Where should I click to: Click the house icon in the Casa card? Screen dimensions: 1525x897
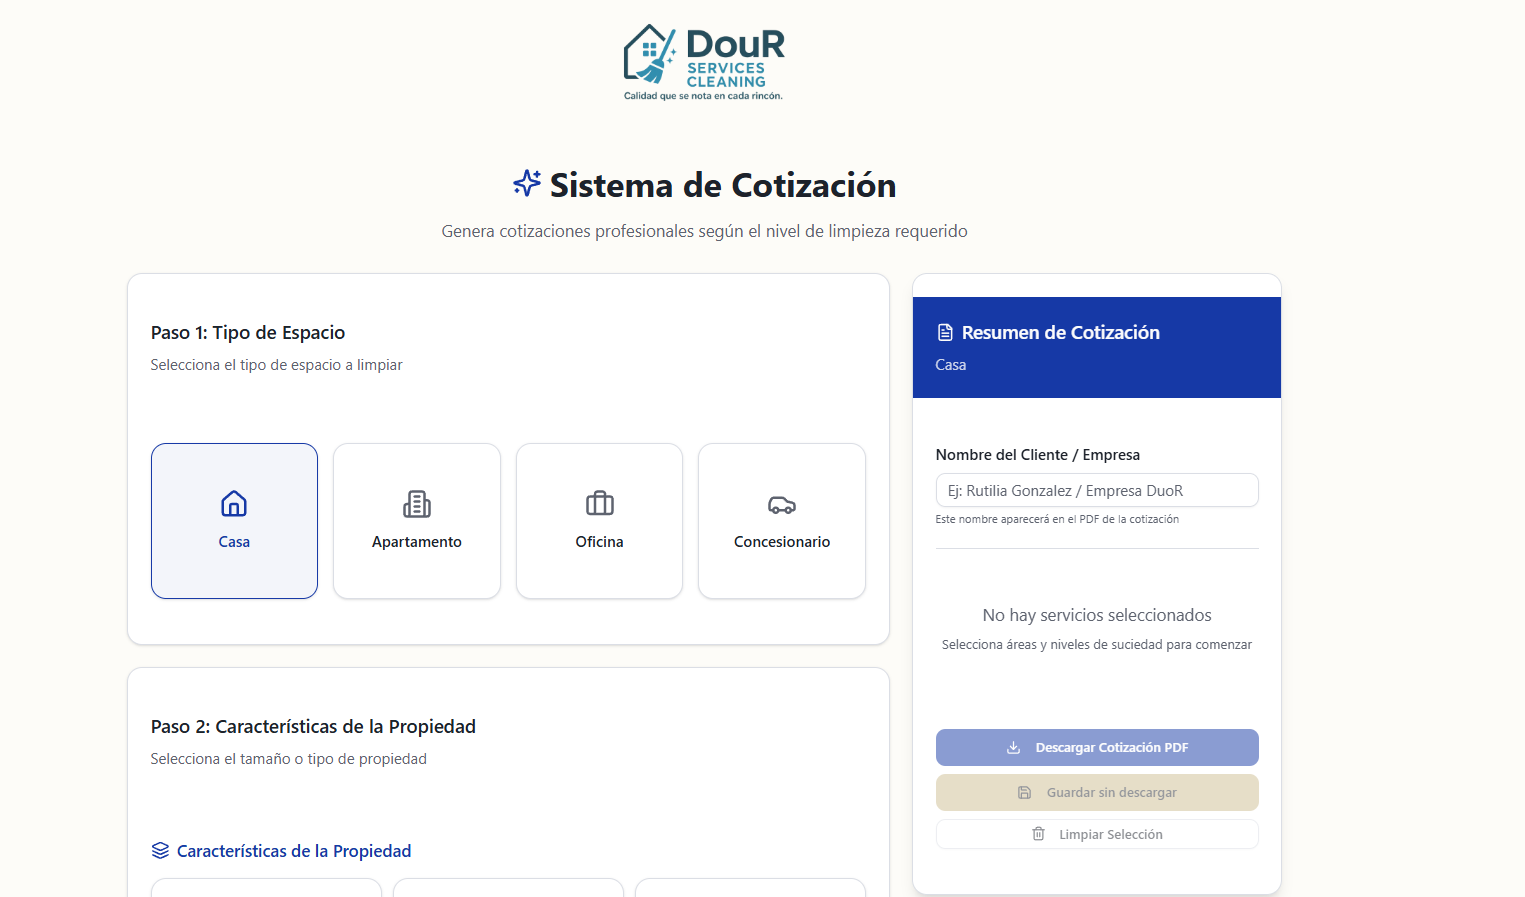234,503
